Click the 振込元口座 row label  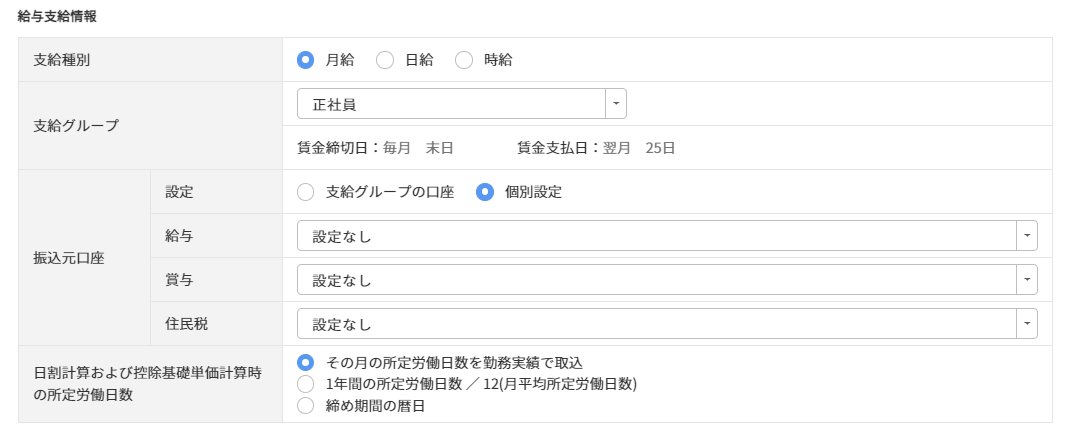pos(63,258)
